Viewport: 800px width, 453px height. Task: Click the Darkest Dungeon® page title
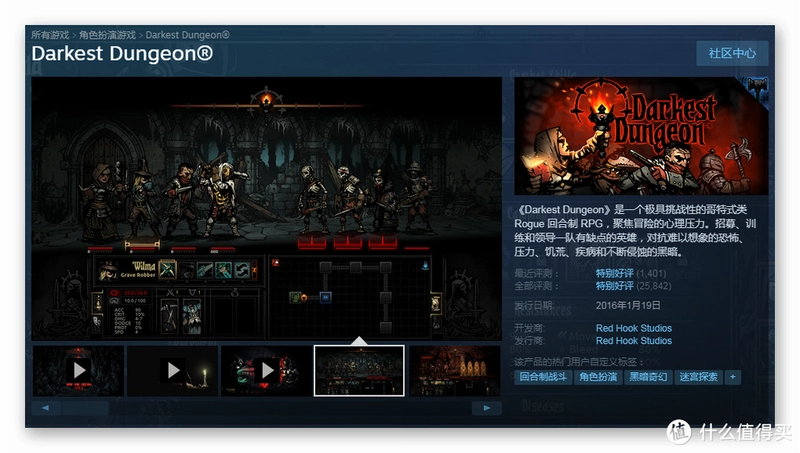pyautogui.click(x=122, y=54)
